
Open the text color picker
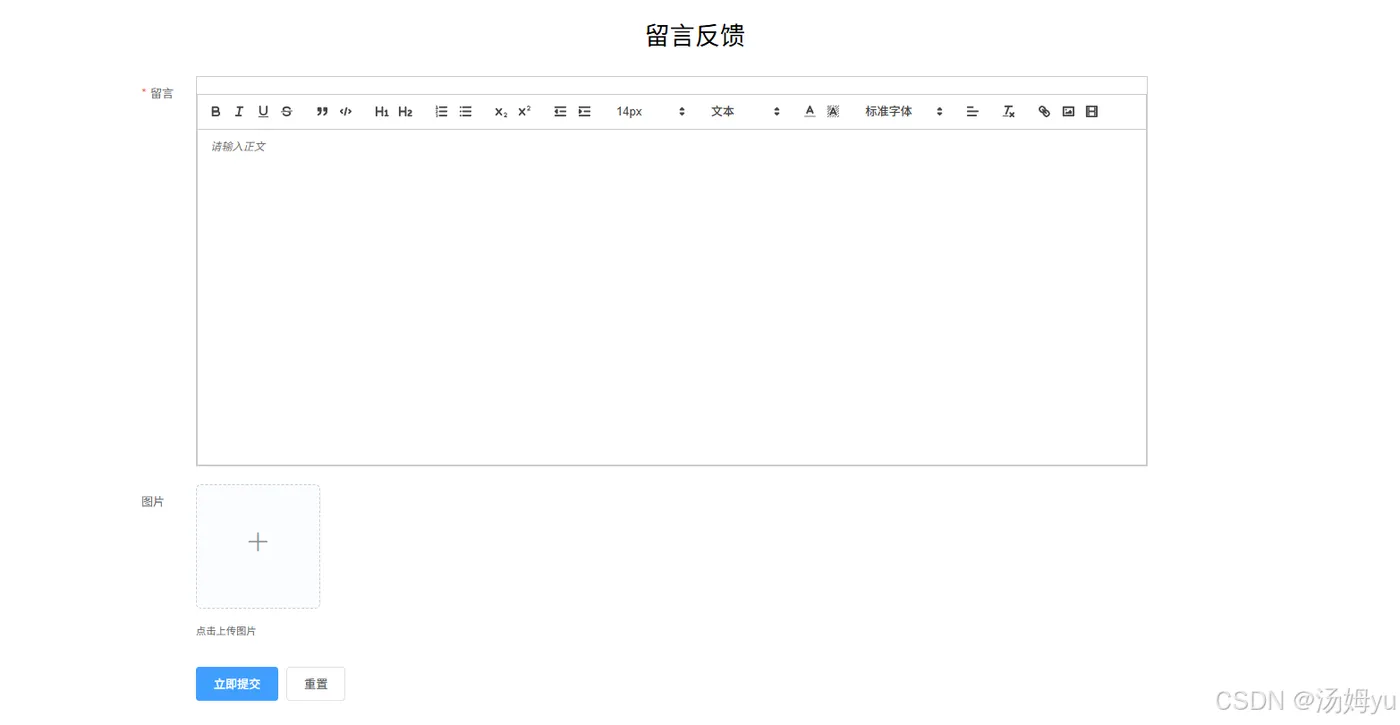coord(810,112)
